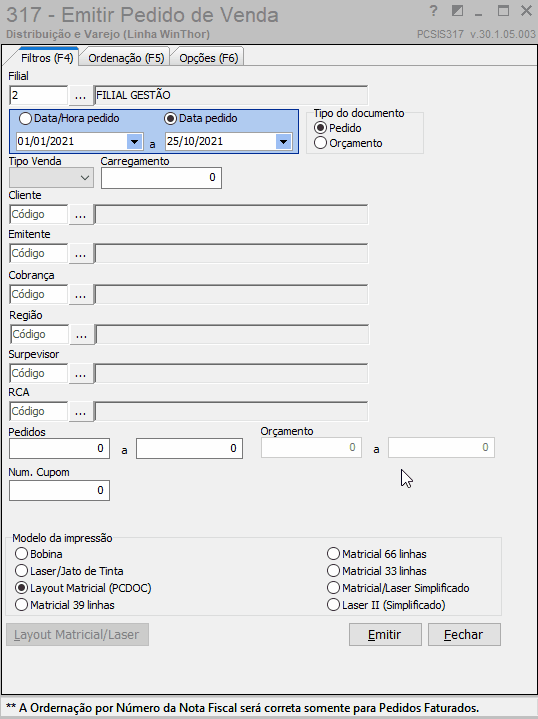Screen dimensions: 538x719
Task: Open the help question mark icon
Action: pyautogui.click(x=433, y=11)
